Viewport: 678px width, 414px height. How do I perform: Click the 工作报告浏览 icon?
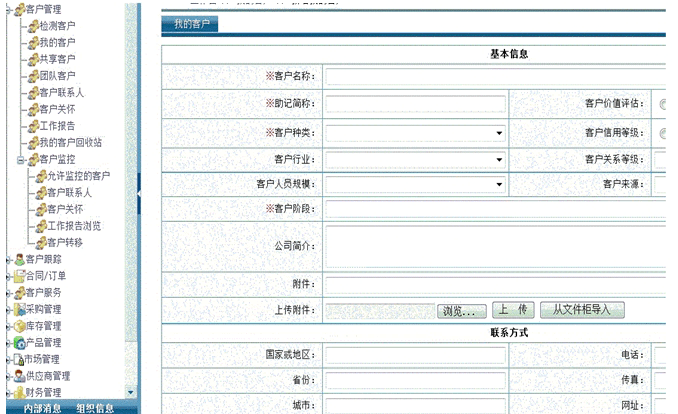pyautogui.click(x=41, y=226)
